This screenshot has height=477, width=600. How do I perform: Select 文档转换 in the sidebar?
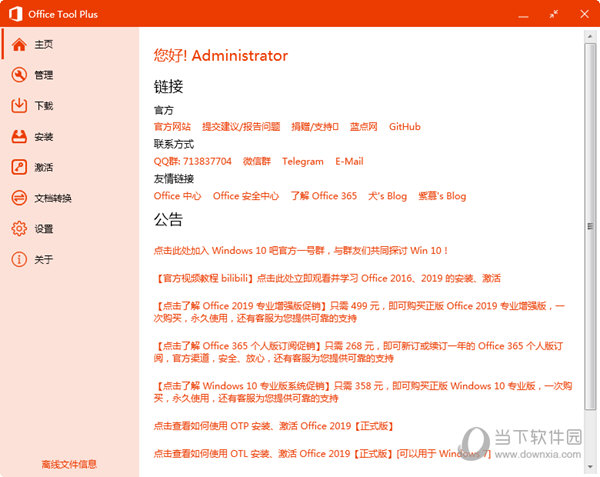click(x=70, y=198)
